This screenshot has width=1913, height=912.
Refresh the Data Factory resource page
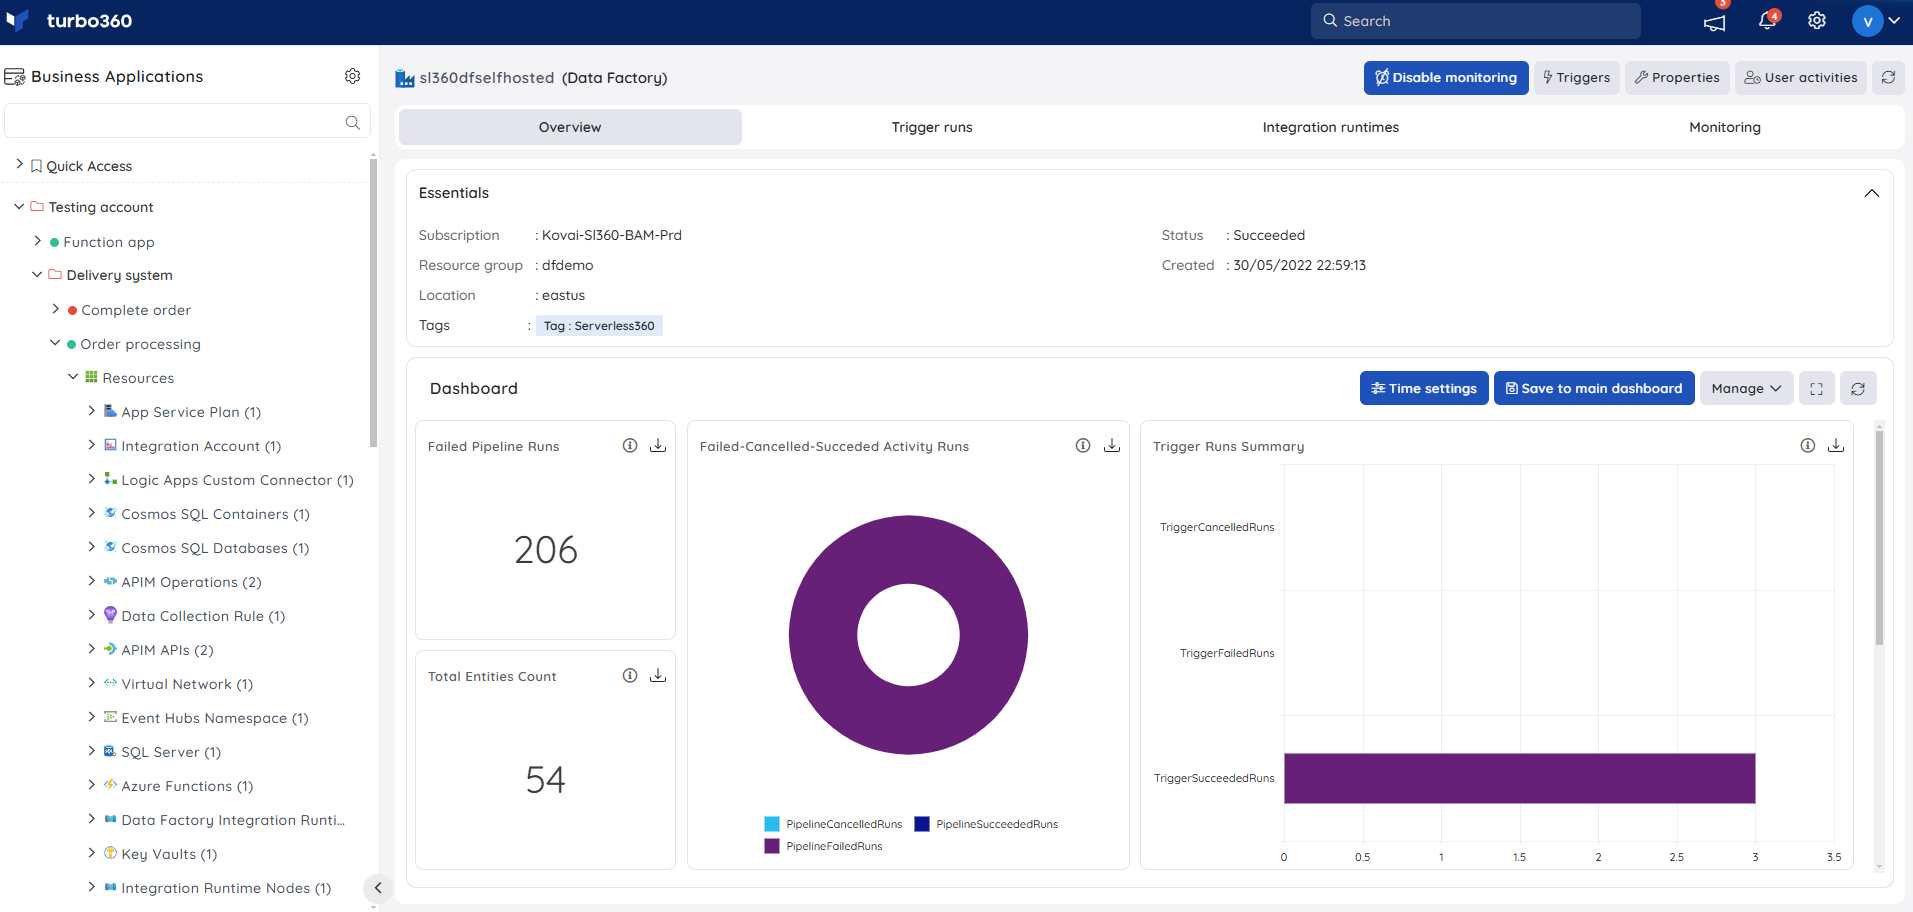1888,77
